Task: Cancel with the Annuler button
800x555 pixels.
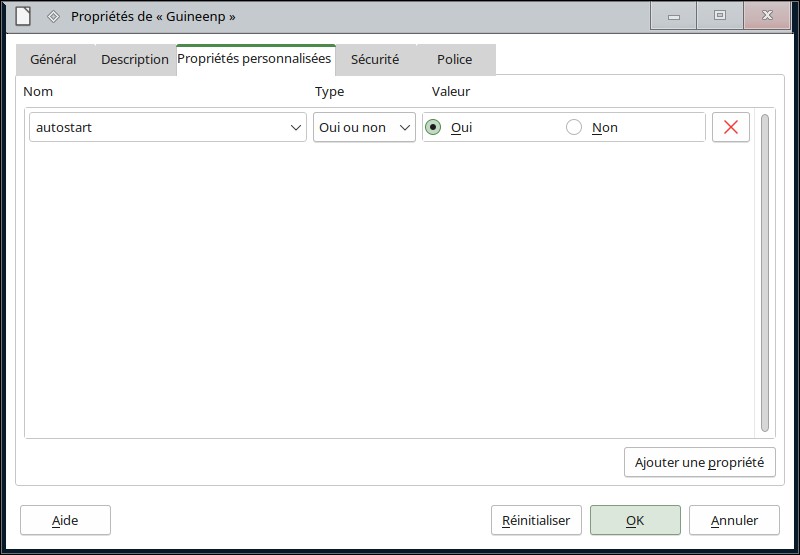Action: [x=734, y=520]
